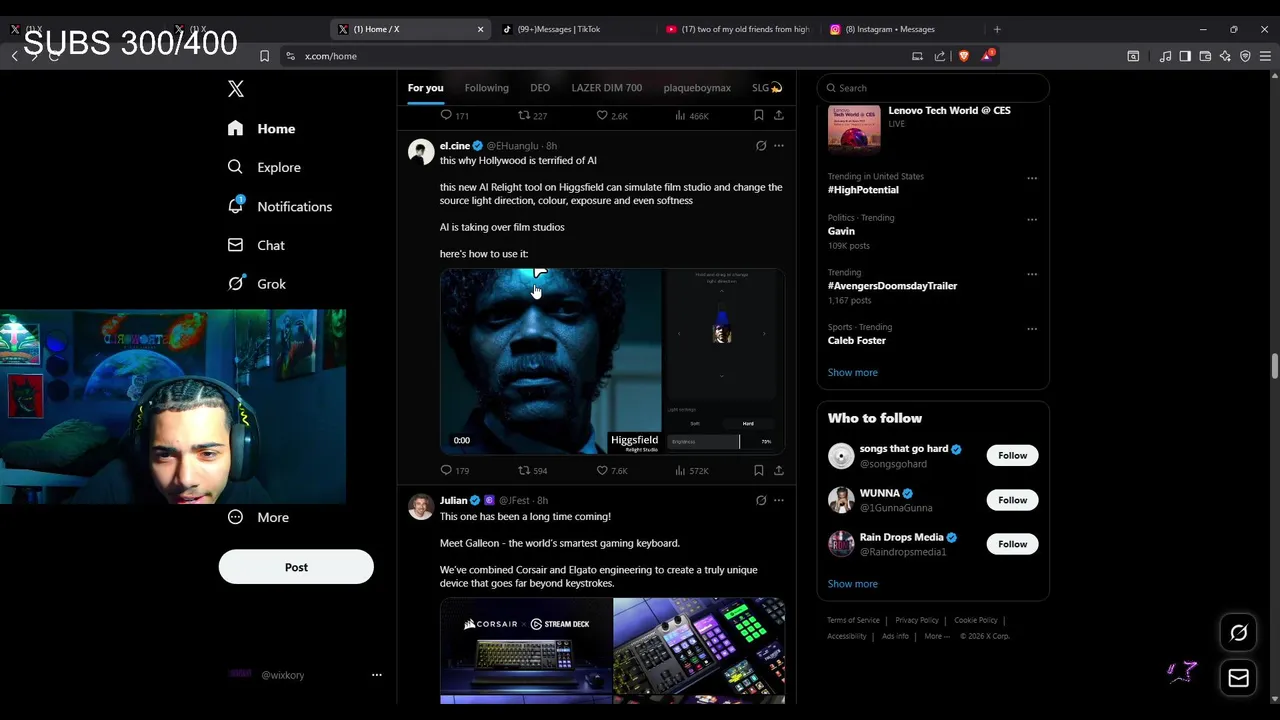Viewport: 1280px width, 720px height.
Task: Show more Who to follow suggestions
Action: pyautogui.click(x=853, y=584)
